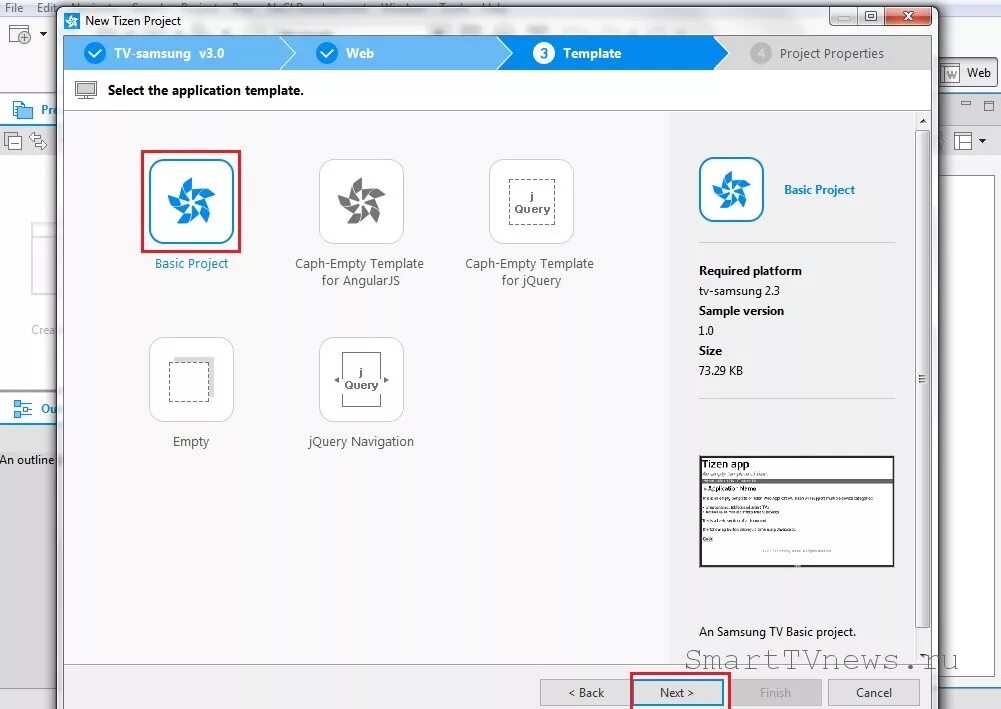Click the Tizen logo in dialog title bar

72,20
